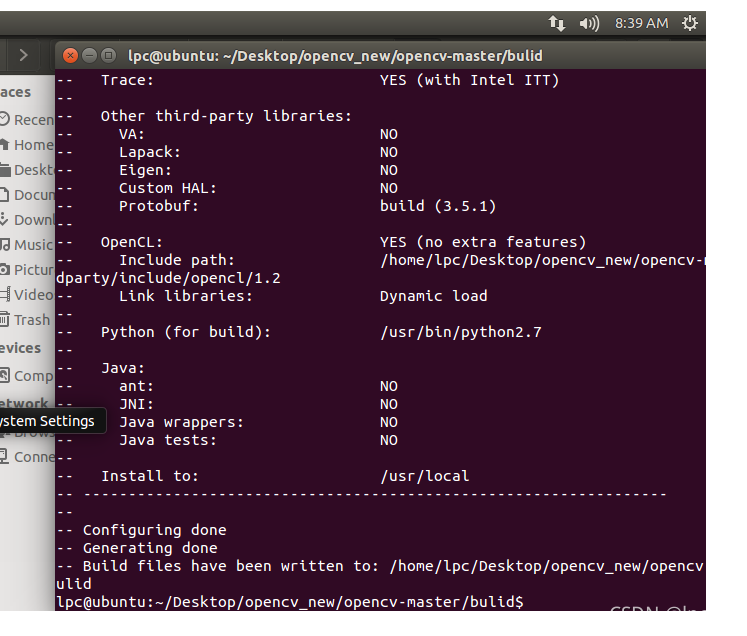
Task: Minimize the terminal window
Action: pyautogui.click(x=90, y=56)
